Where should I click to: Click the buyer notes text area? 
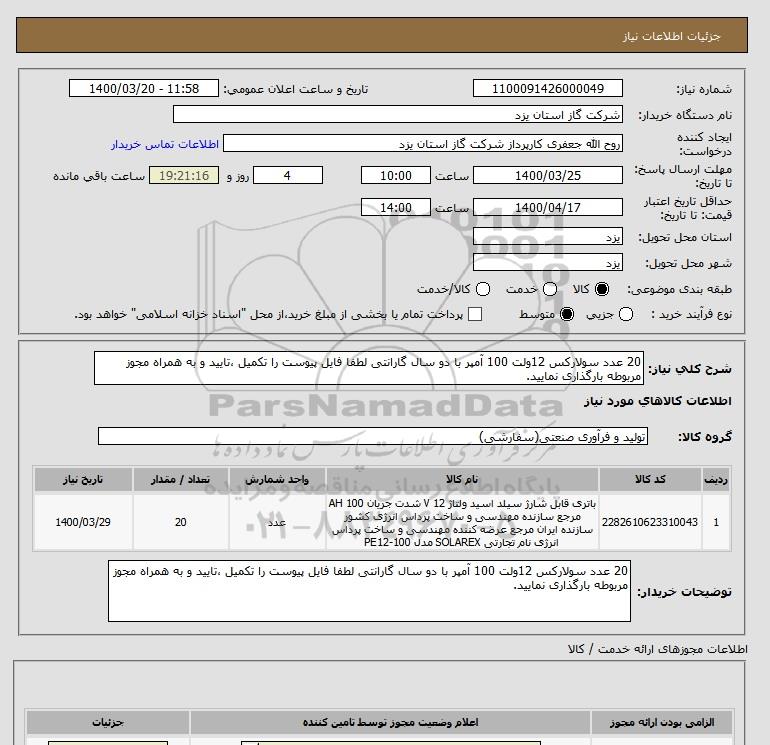pos(369,591)
